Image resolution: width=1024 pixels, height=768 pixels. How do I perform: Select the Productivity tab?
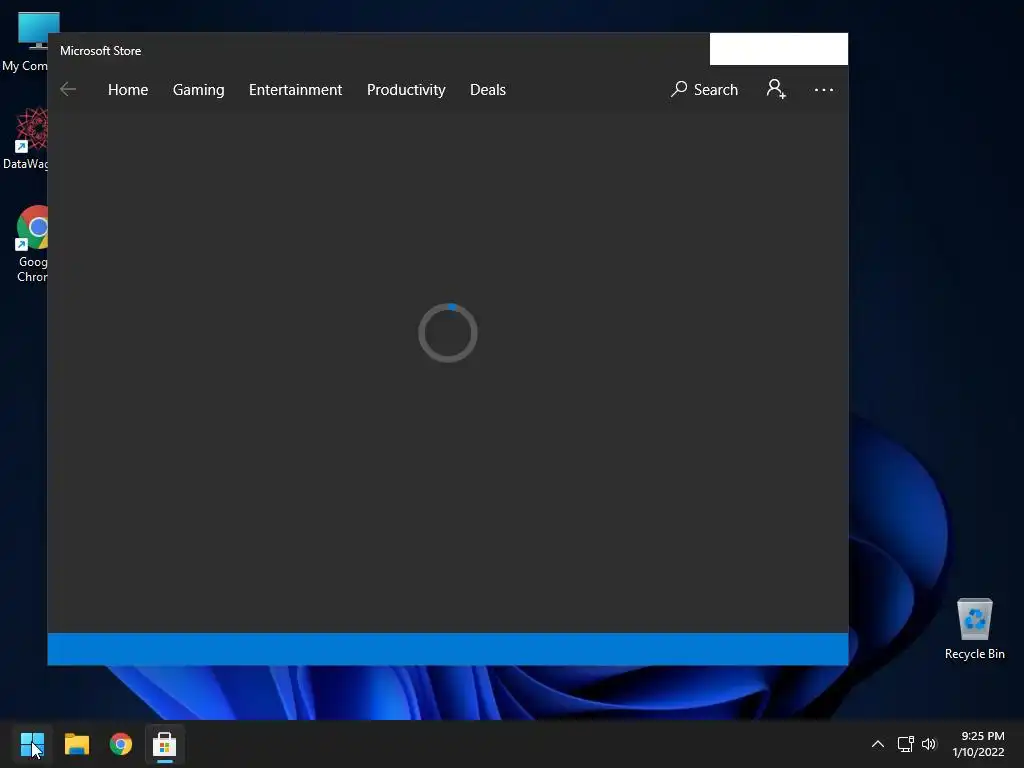point(406,90)
